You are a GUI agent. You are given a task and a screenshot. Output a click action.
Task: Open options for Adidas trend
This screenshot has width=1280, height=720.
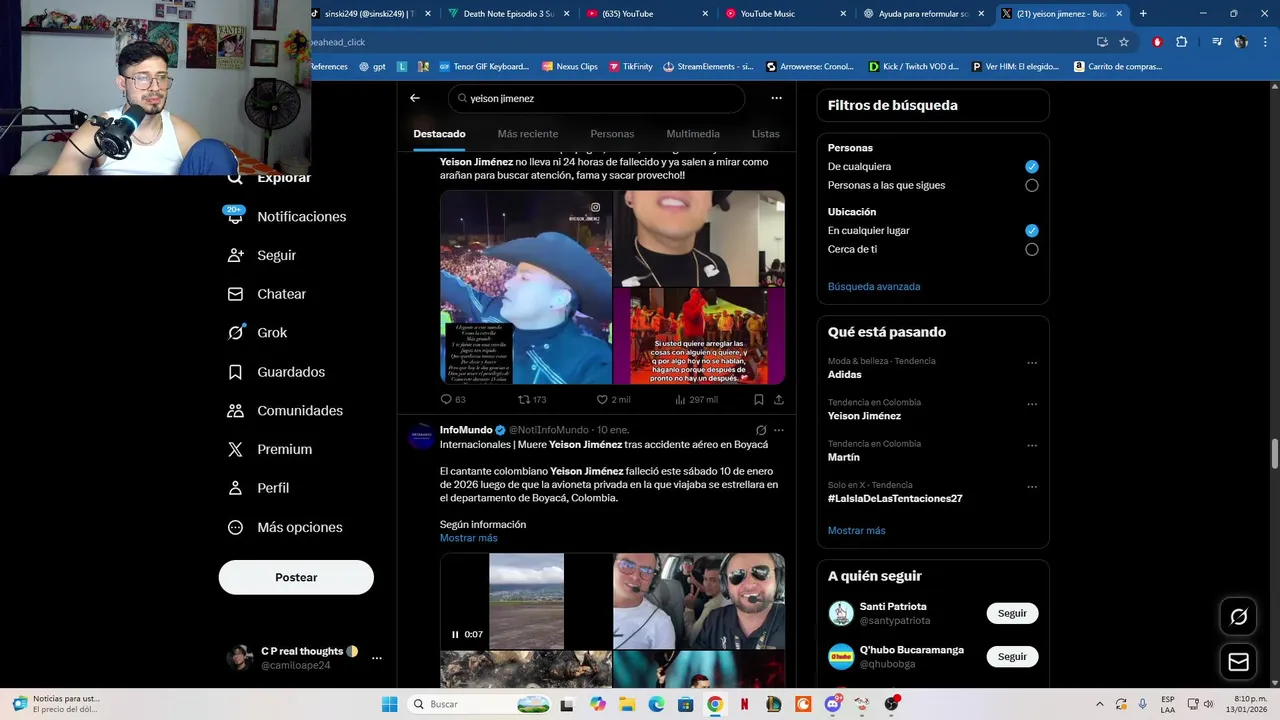1032,363
